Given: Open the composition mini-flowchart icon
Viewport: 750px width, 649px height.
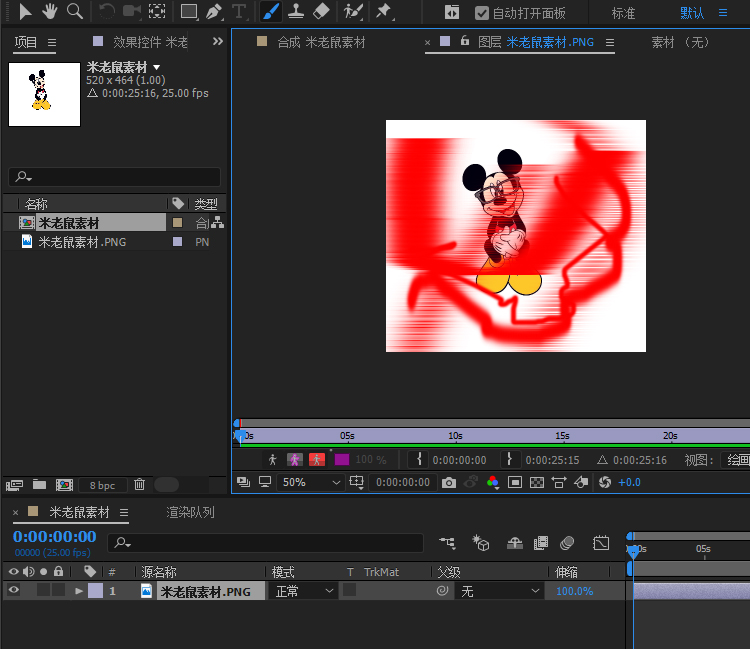Looking at the screenshot, I should tap(448, 543).
